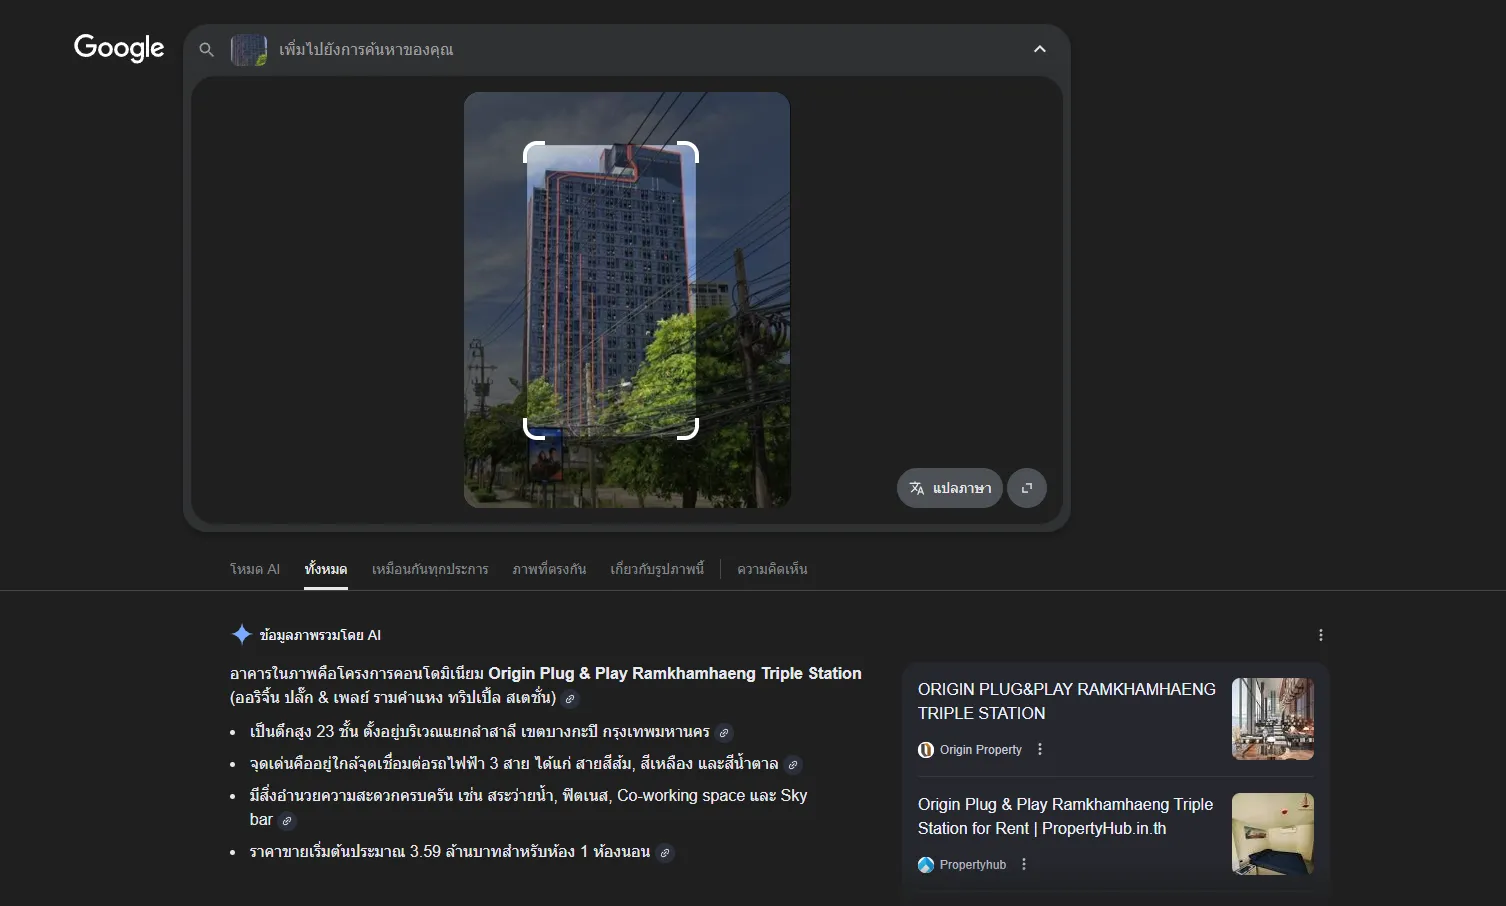
Task: Click the Google logo
Action: (x=119, y=48)
